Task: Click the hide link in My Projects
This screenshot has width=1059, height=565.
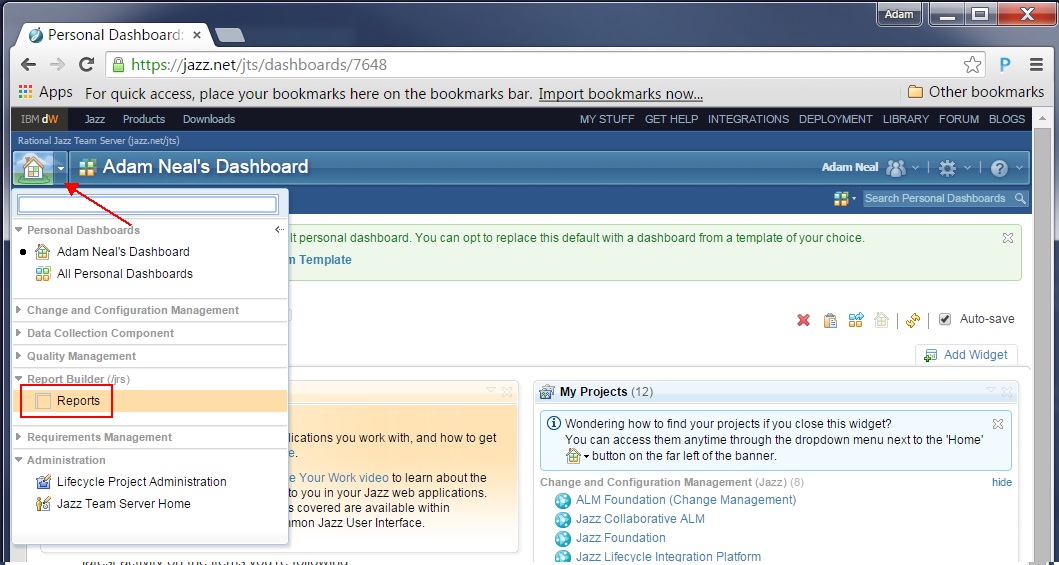Action: 1002,483
